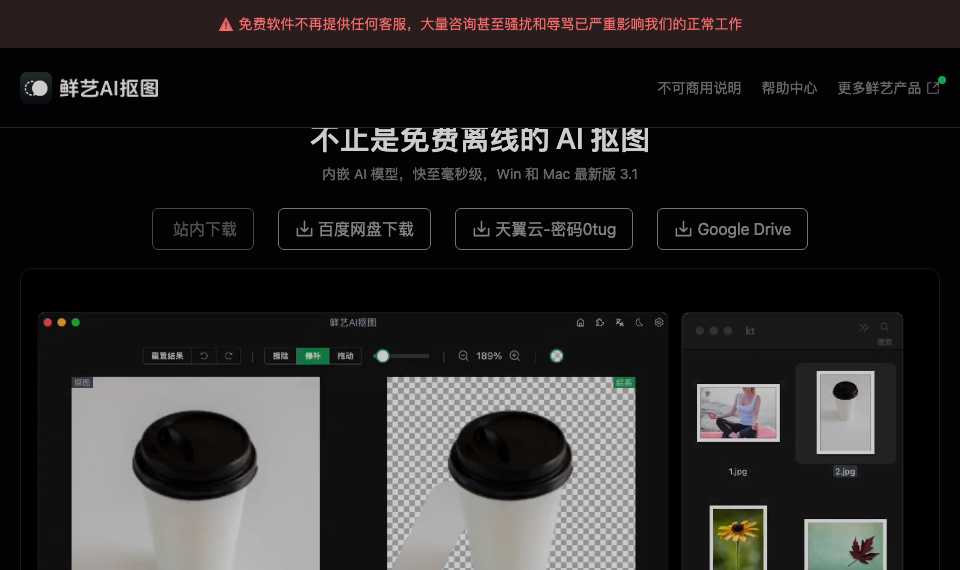The width and height of the screenshot is (960, 570).
Task: Open the settings gear icon in app titlebar
Action: point(659,323)
